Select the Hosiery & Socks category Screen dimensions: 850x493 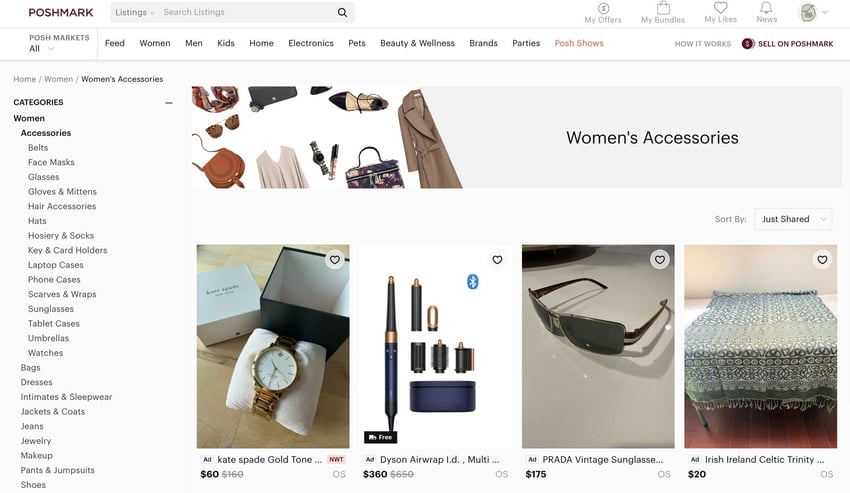pyautogui.click(x=61, y=235)
